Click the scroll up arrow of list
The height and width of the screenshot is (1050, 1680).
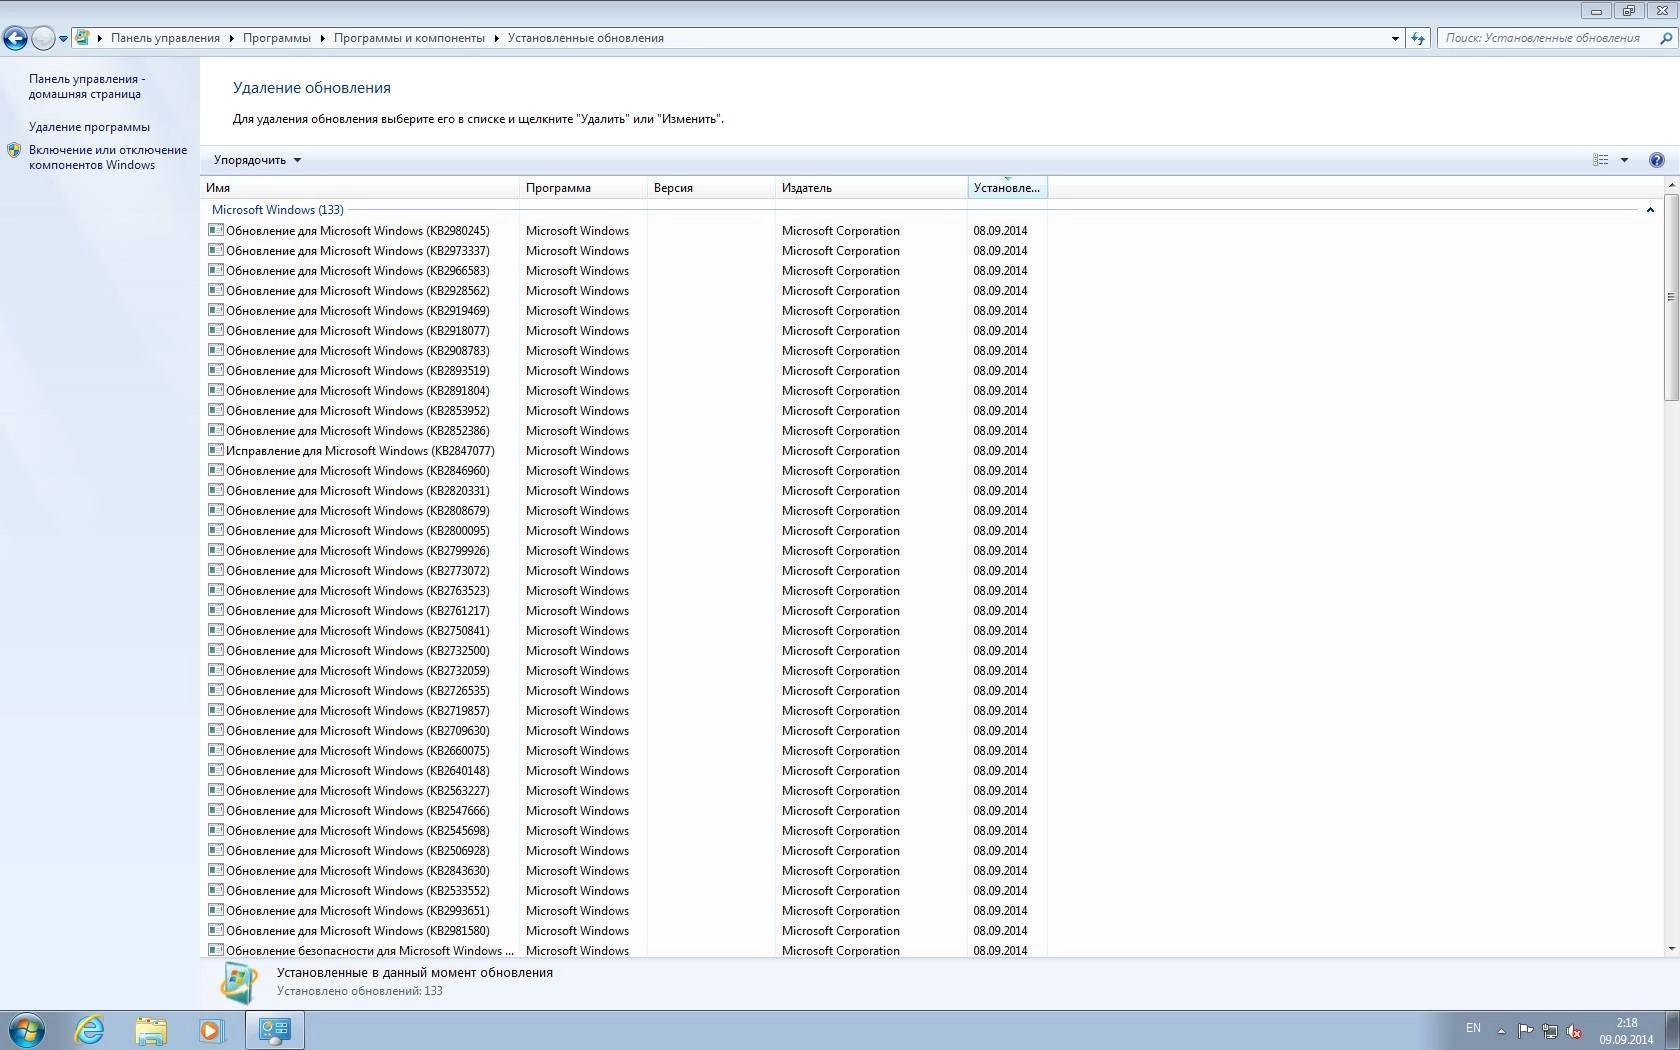(x=1671, y=186)
